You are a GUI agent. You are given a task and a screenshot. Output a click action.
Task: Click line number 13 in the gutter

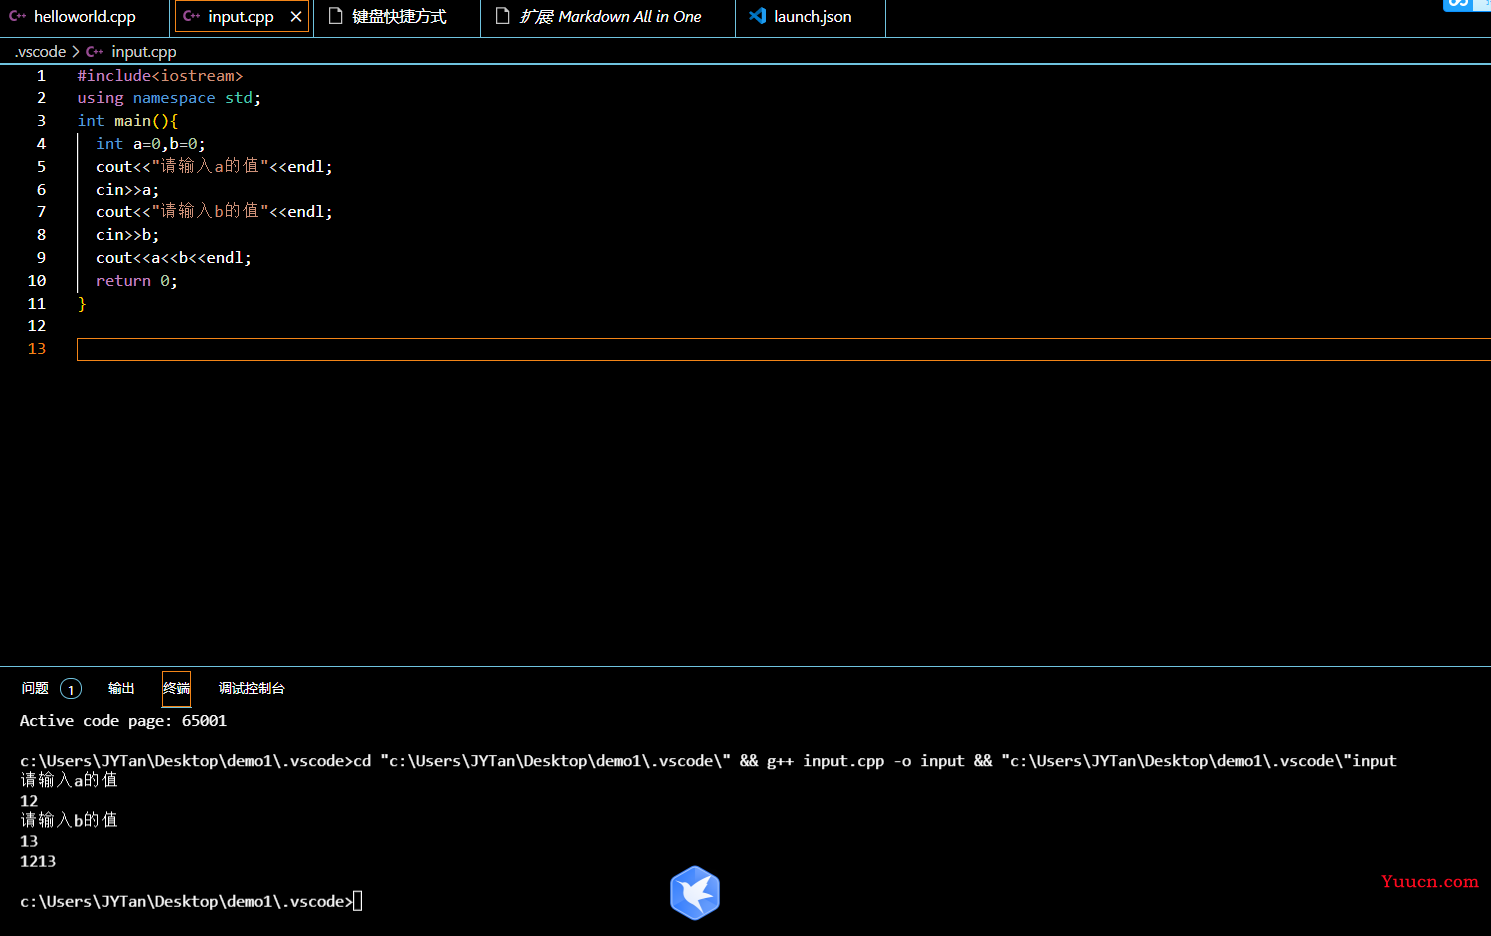pos(37,349)
